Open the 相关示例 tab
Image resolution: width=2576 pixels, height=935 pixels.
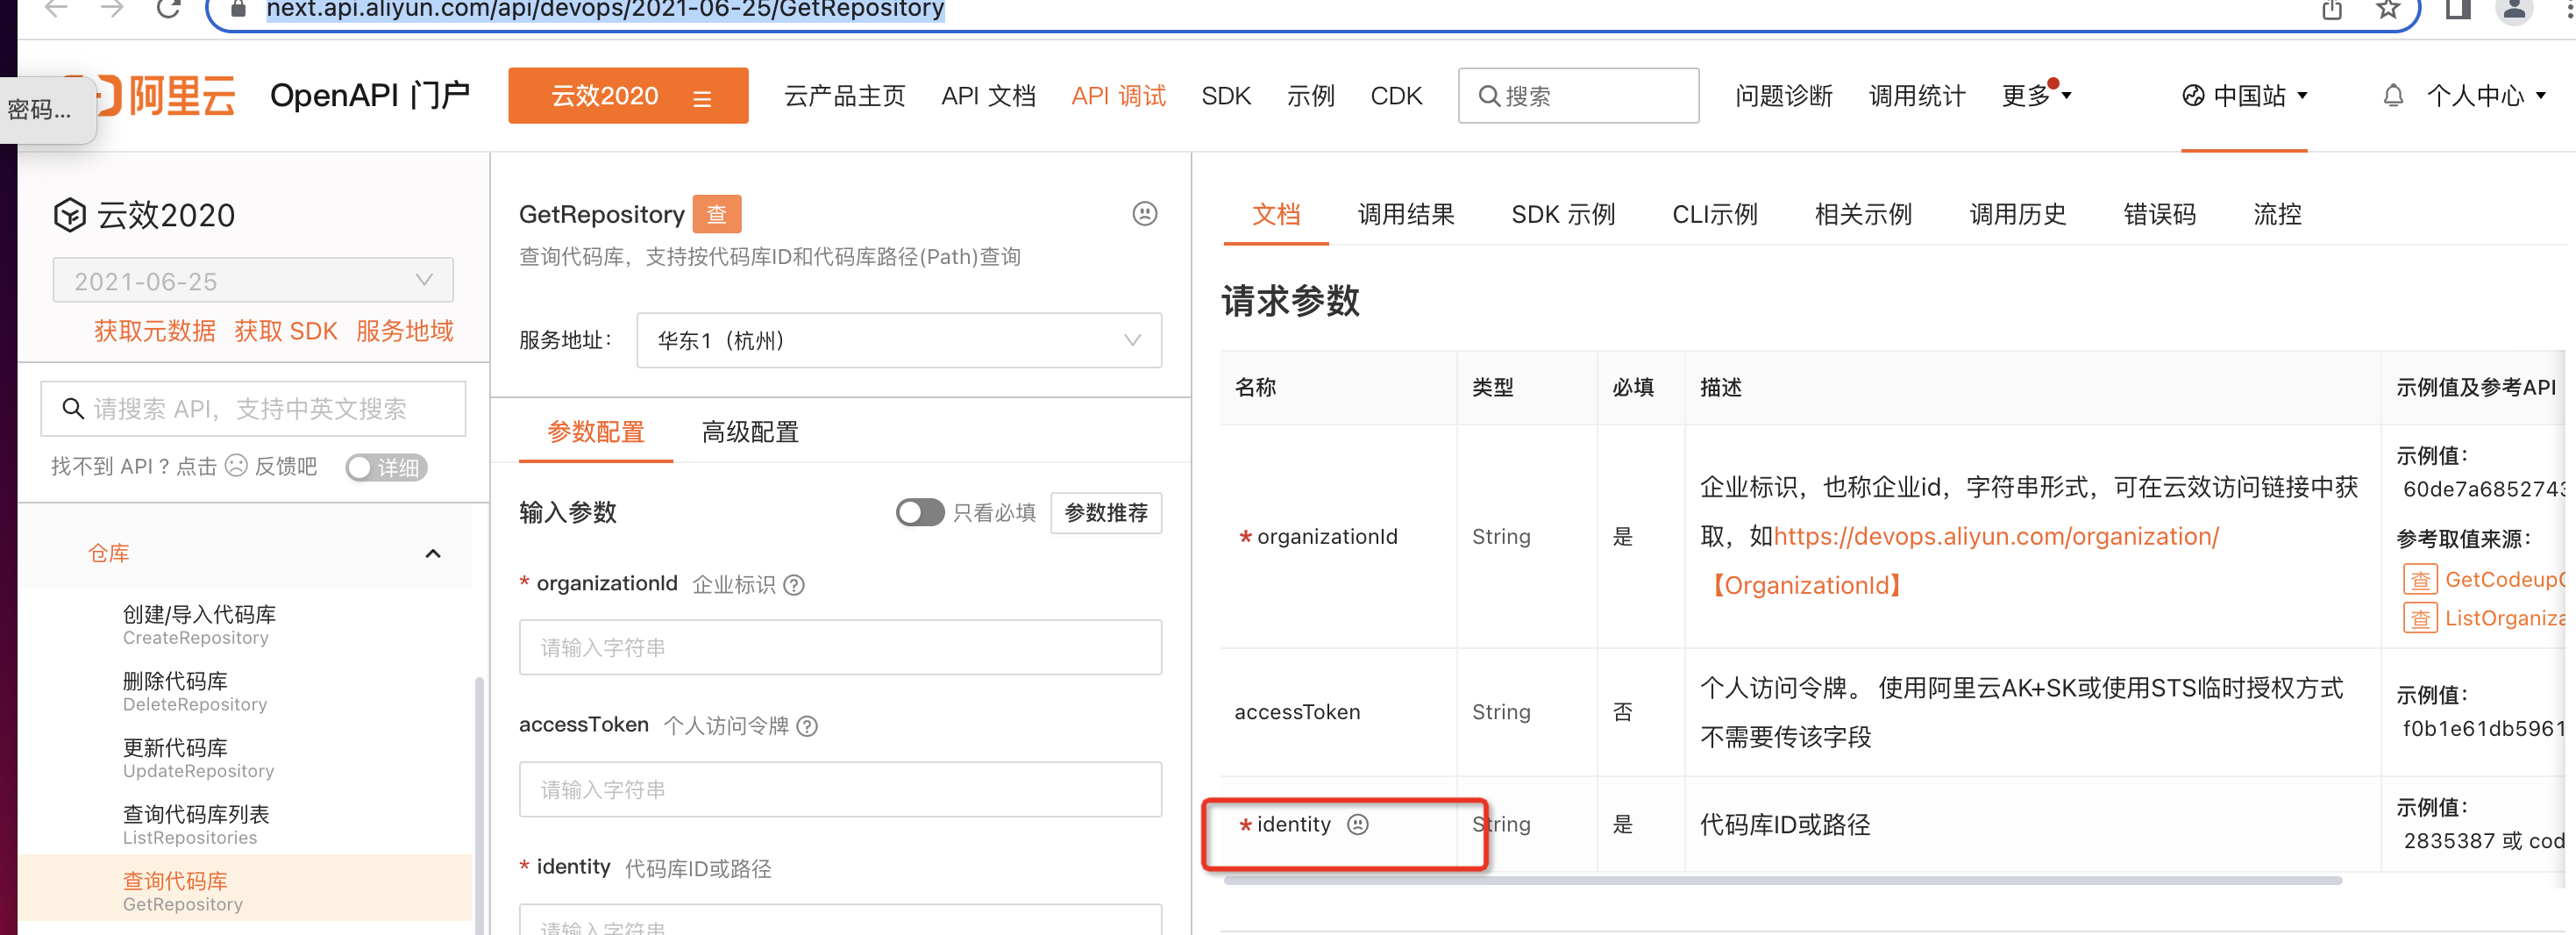coord(1863,214)
